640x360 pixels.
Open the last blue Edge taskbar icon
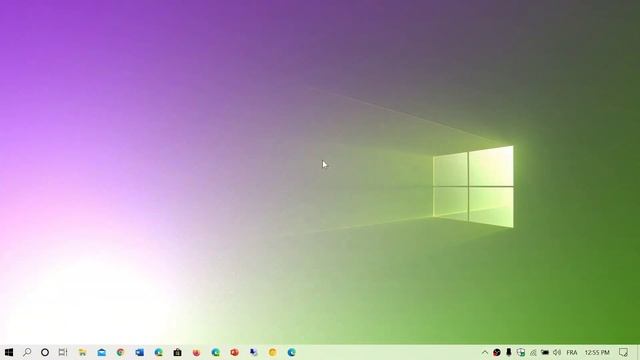[x=291, y=352]
